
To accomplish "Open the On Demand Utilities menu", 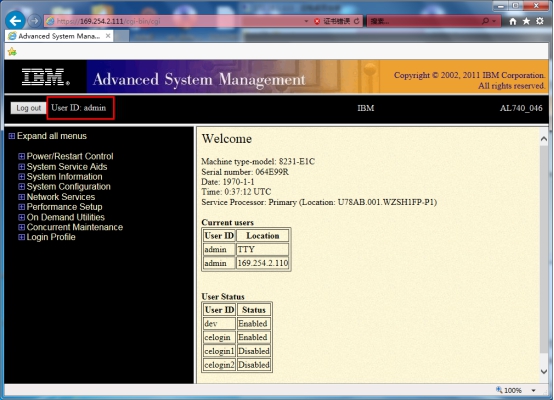I will 66,217.
